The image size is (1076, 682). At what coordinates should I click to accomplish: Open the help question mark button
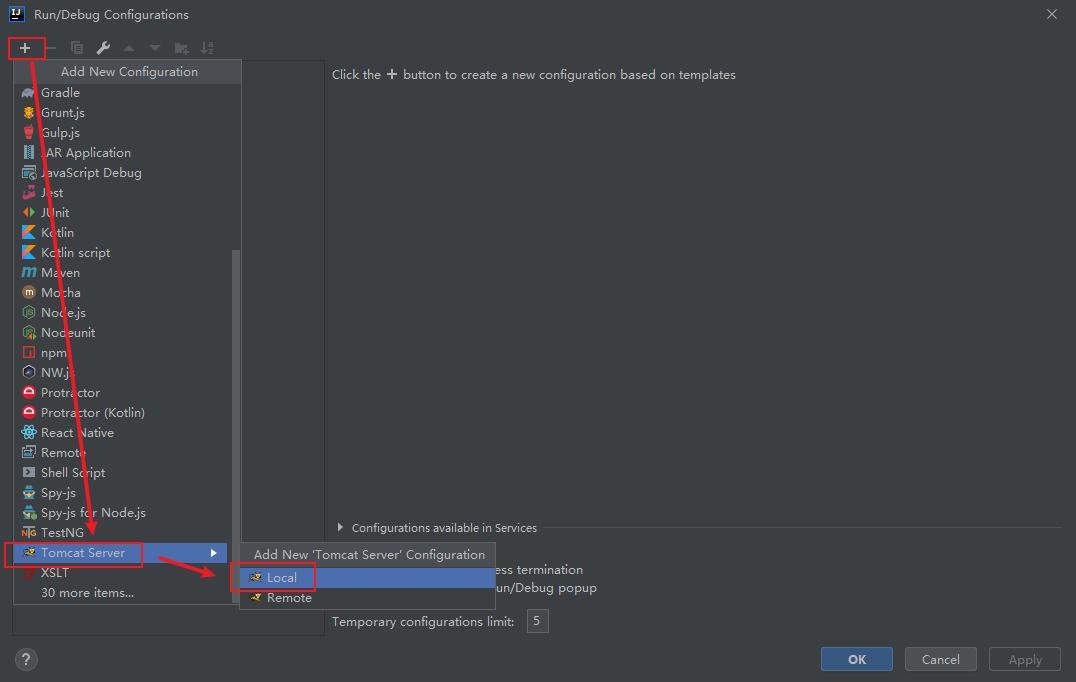coord(26,659)
